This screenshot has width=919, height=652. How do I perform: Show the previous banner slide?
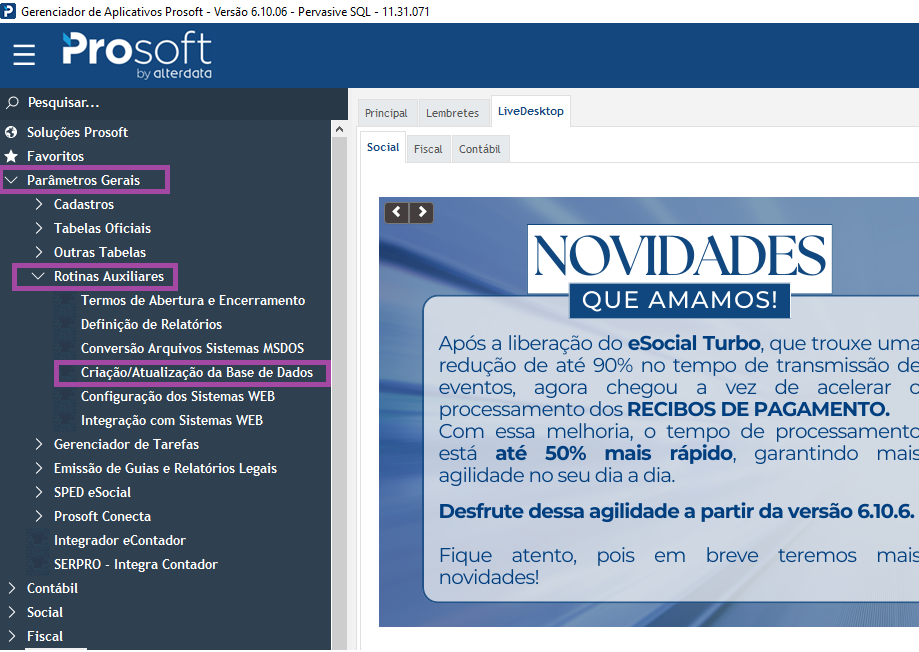click(x=397, y=212)
